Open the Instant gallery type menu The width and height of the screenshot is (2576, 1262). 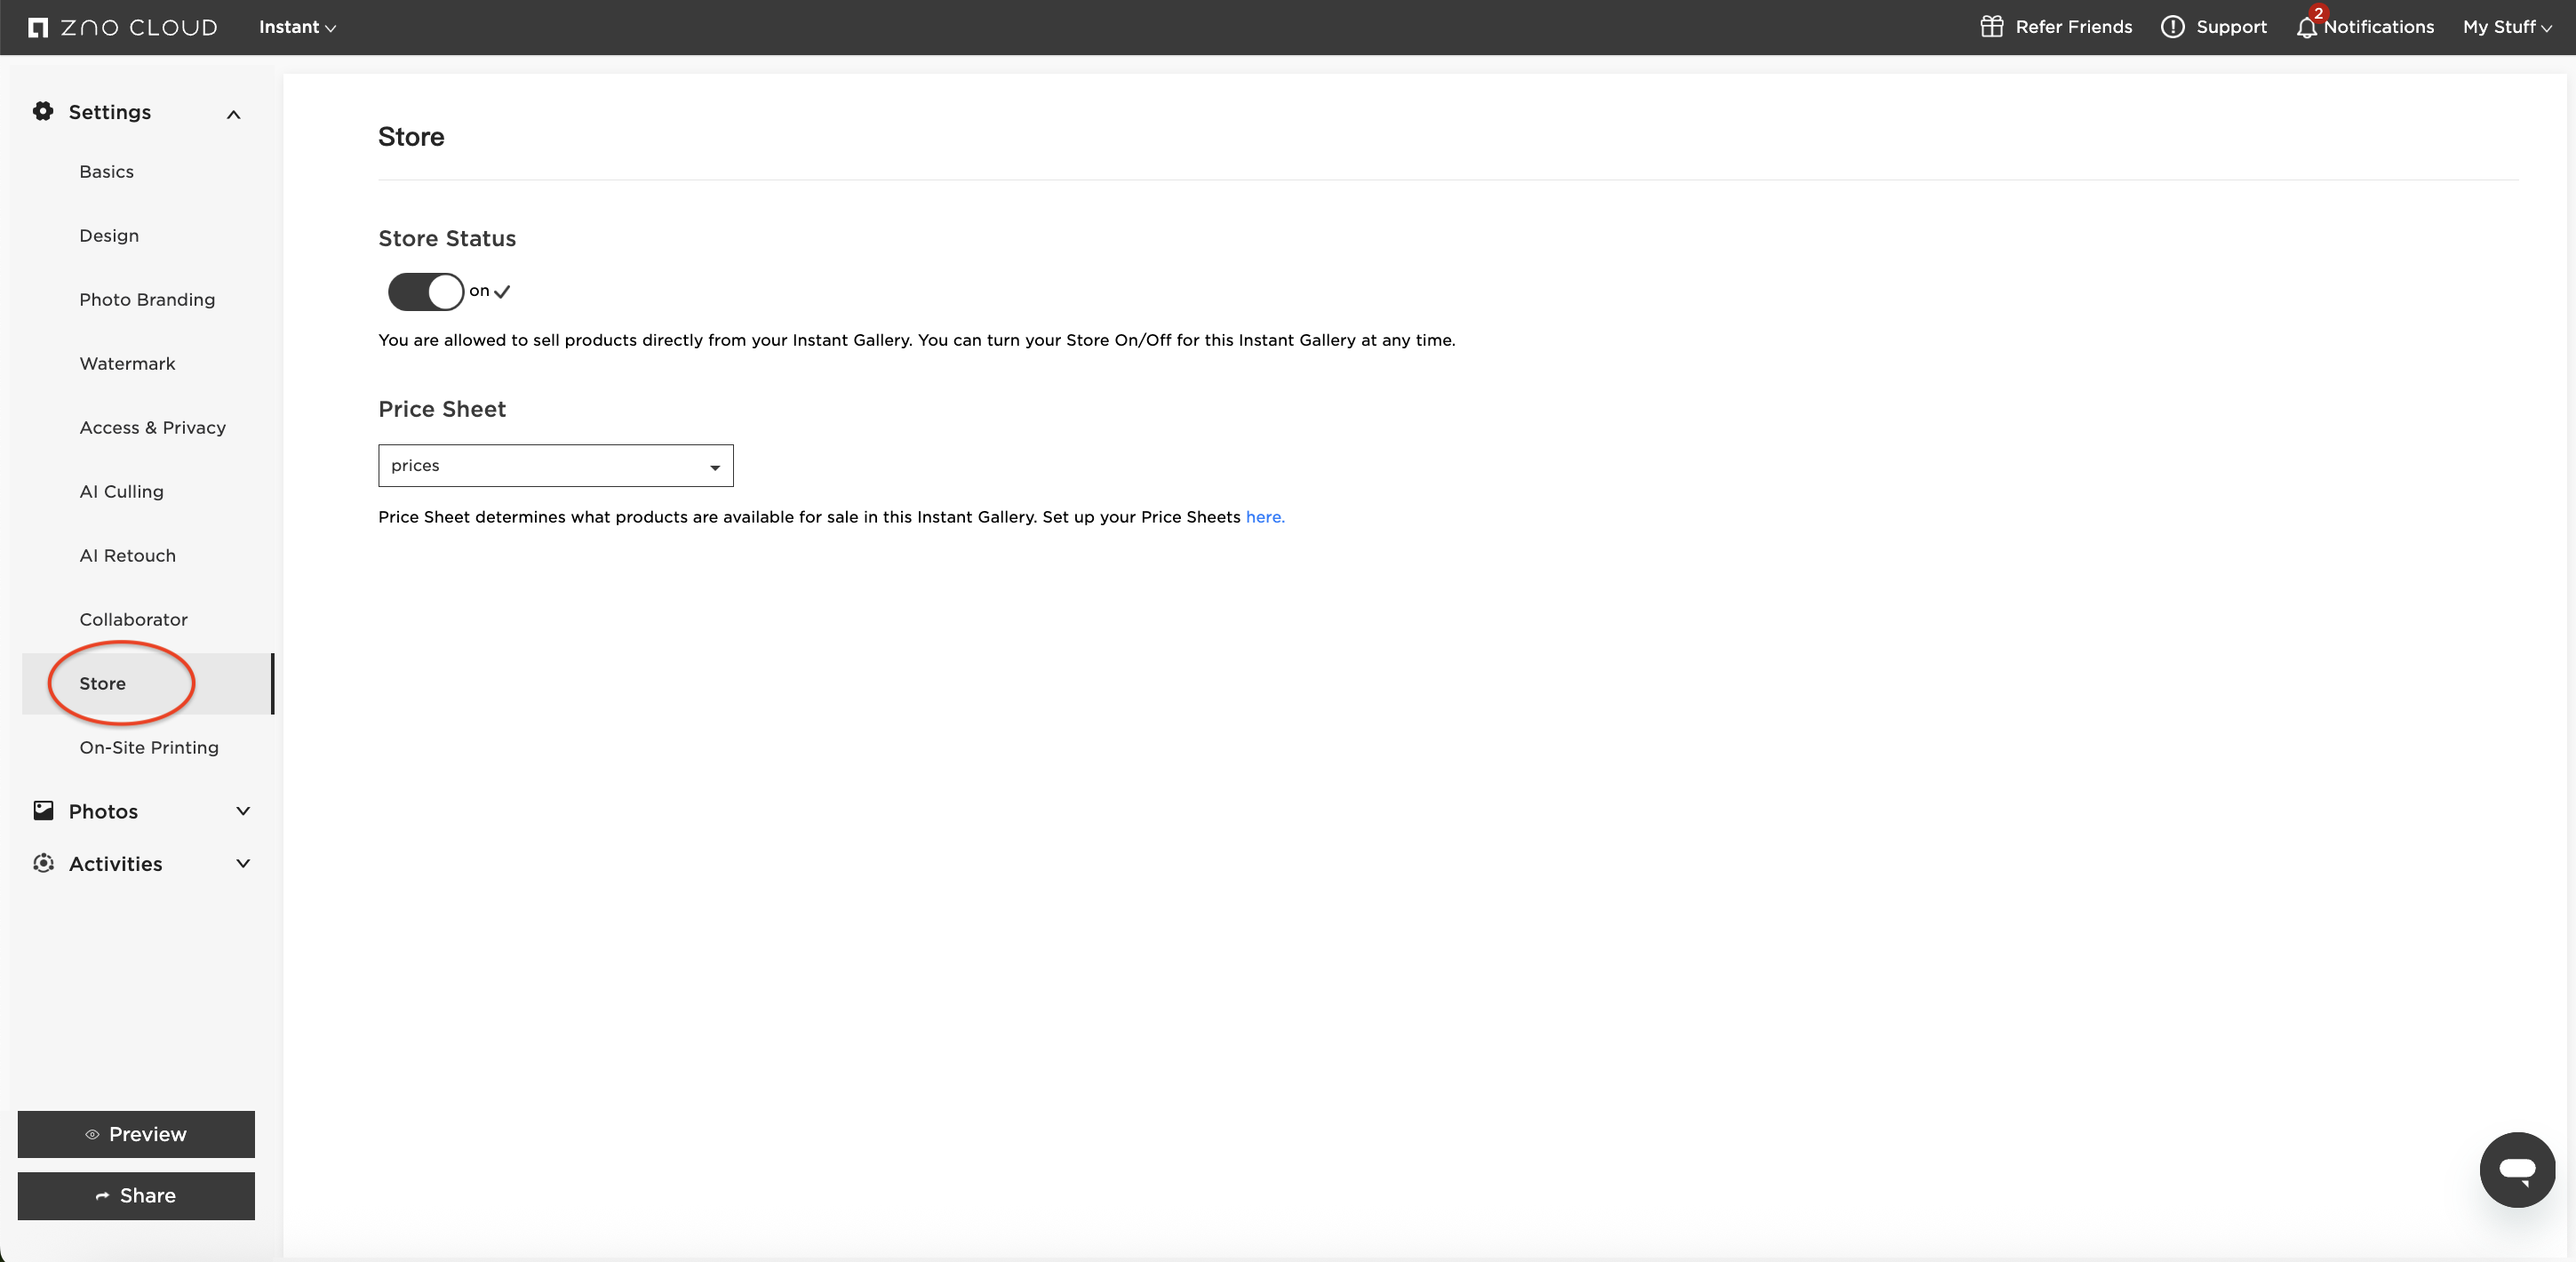point(296,27)
